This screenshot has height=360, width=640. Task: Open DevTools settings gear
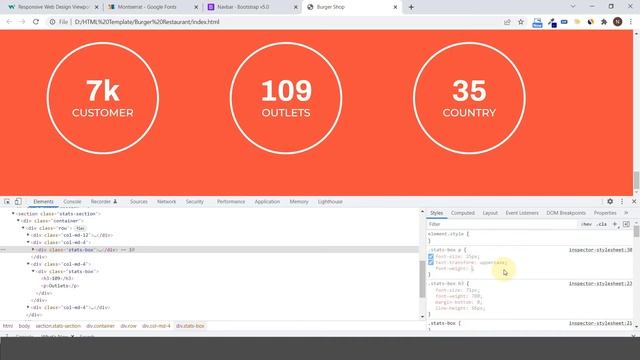(x=610, y=201)
